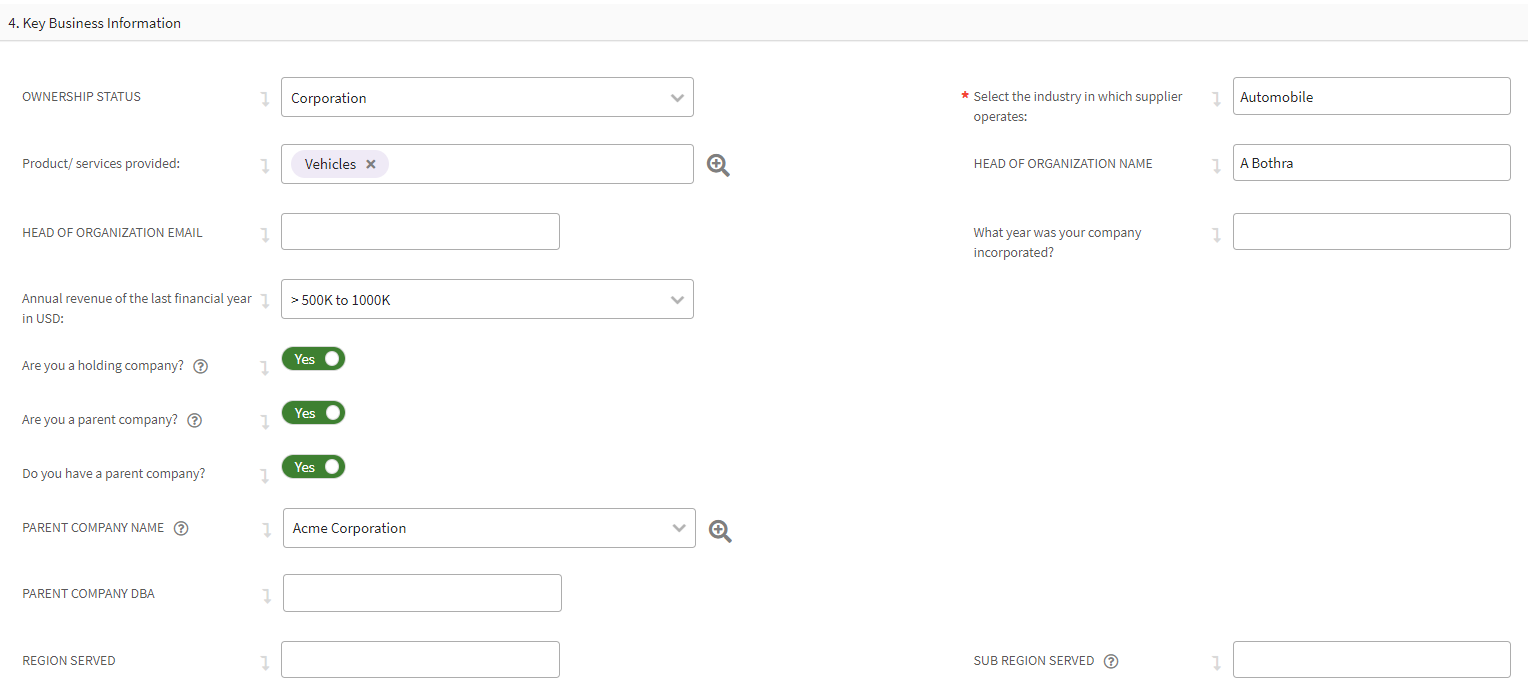Click the Key Business Information section header
The image size is (1528, 688).
pos(95,23)
